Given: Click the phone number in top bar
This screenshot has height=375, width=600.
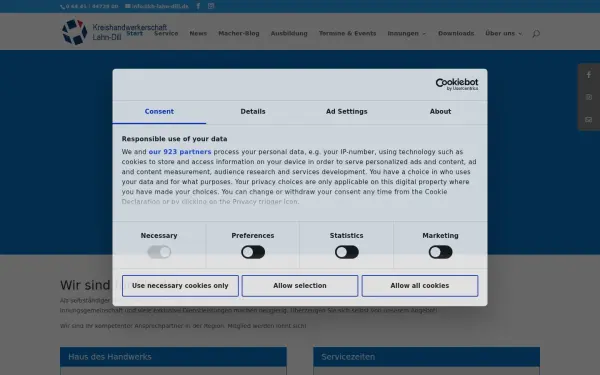Looking at the screenshot, I should pos(89,6).
